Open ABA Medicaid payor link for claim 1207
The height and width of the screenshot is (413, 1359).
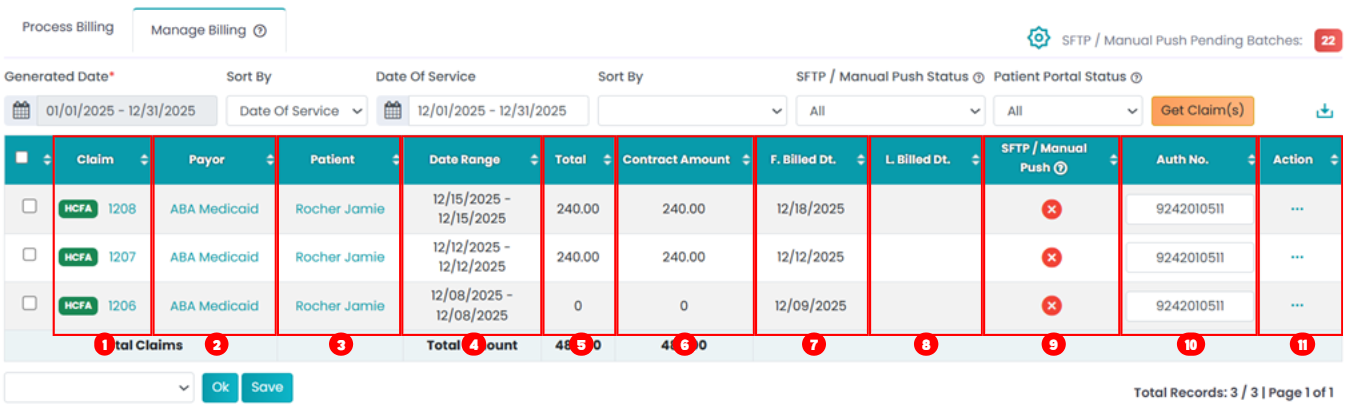point(214,257)
